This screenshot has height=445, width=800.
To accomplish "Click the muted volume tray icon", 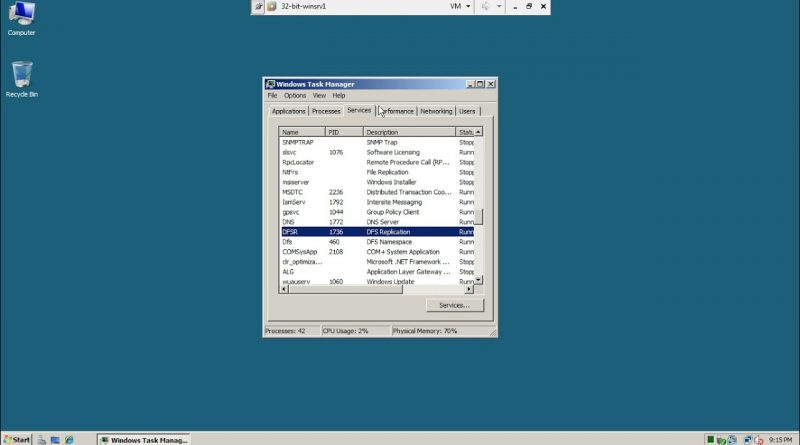I will 759,439.
